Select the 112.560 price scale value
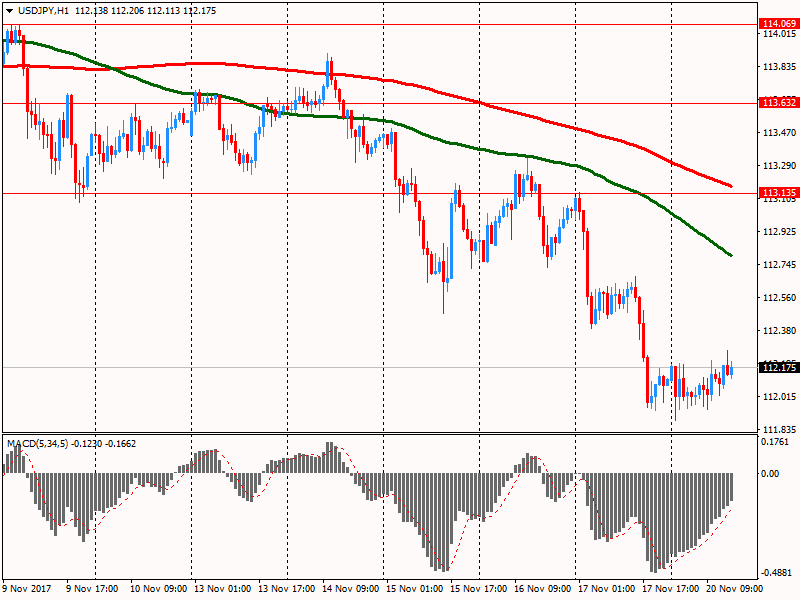800x600 pixels. point(779,298)
